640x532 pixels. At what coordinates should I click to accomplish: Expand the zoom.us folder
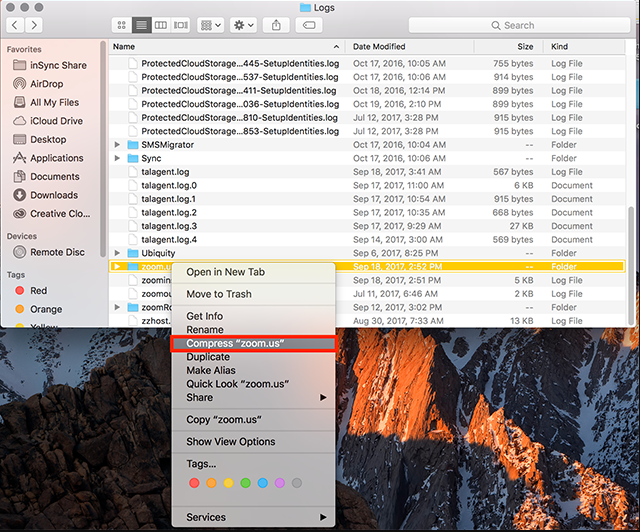pos(117,267)
